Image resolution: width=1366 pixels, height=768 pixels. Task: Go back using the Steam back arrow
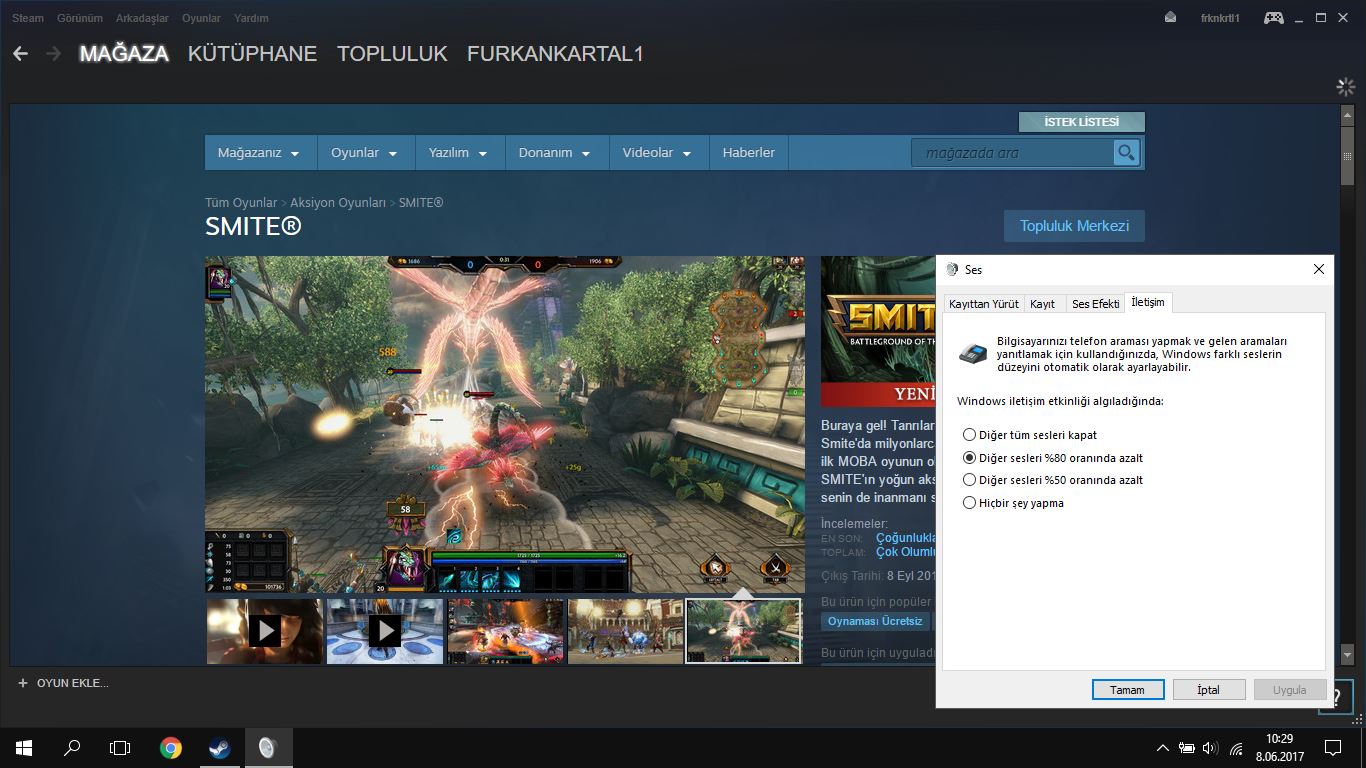[x=20, y=54]
